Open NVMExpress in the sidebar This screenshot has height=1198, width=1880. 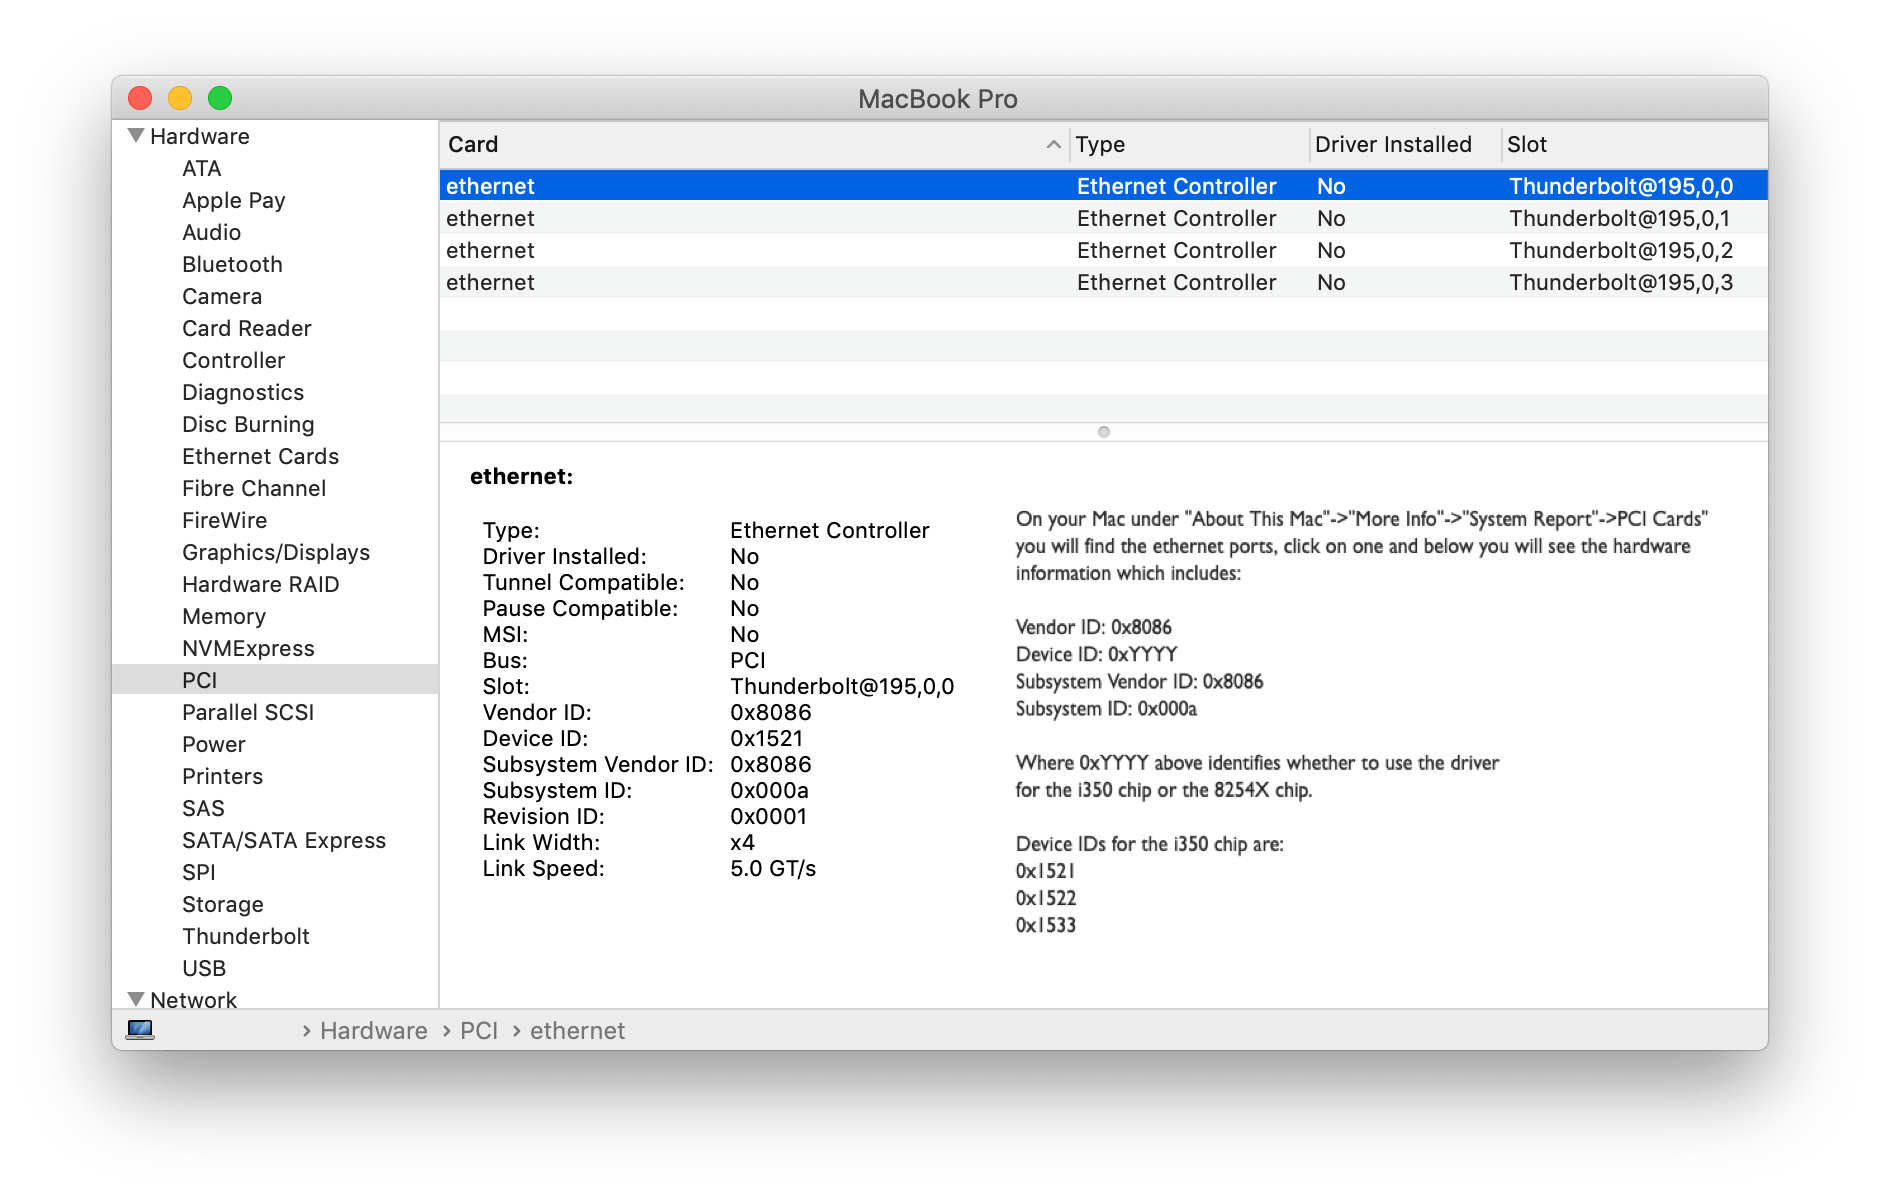coord(248,648)
